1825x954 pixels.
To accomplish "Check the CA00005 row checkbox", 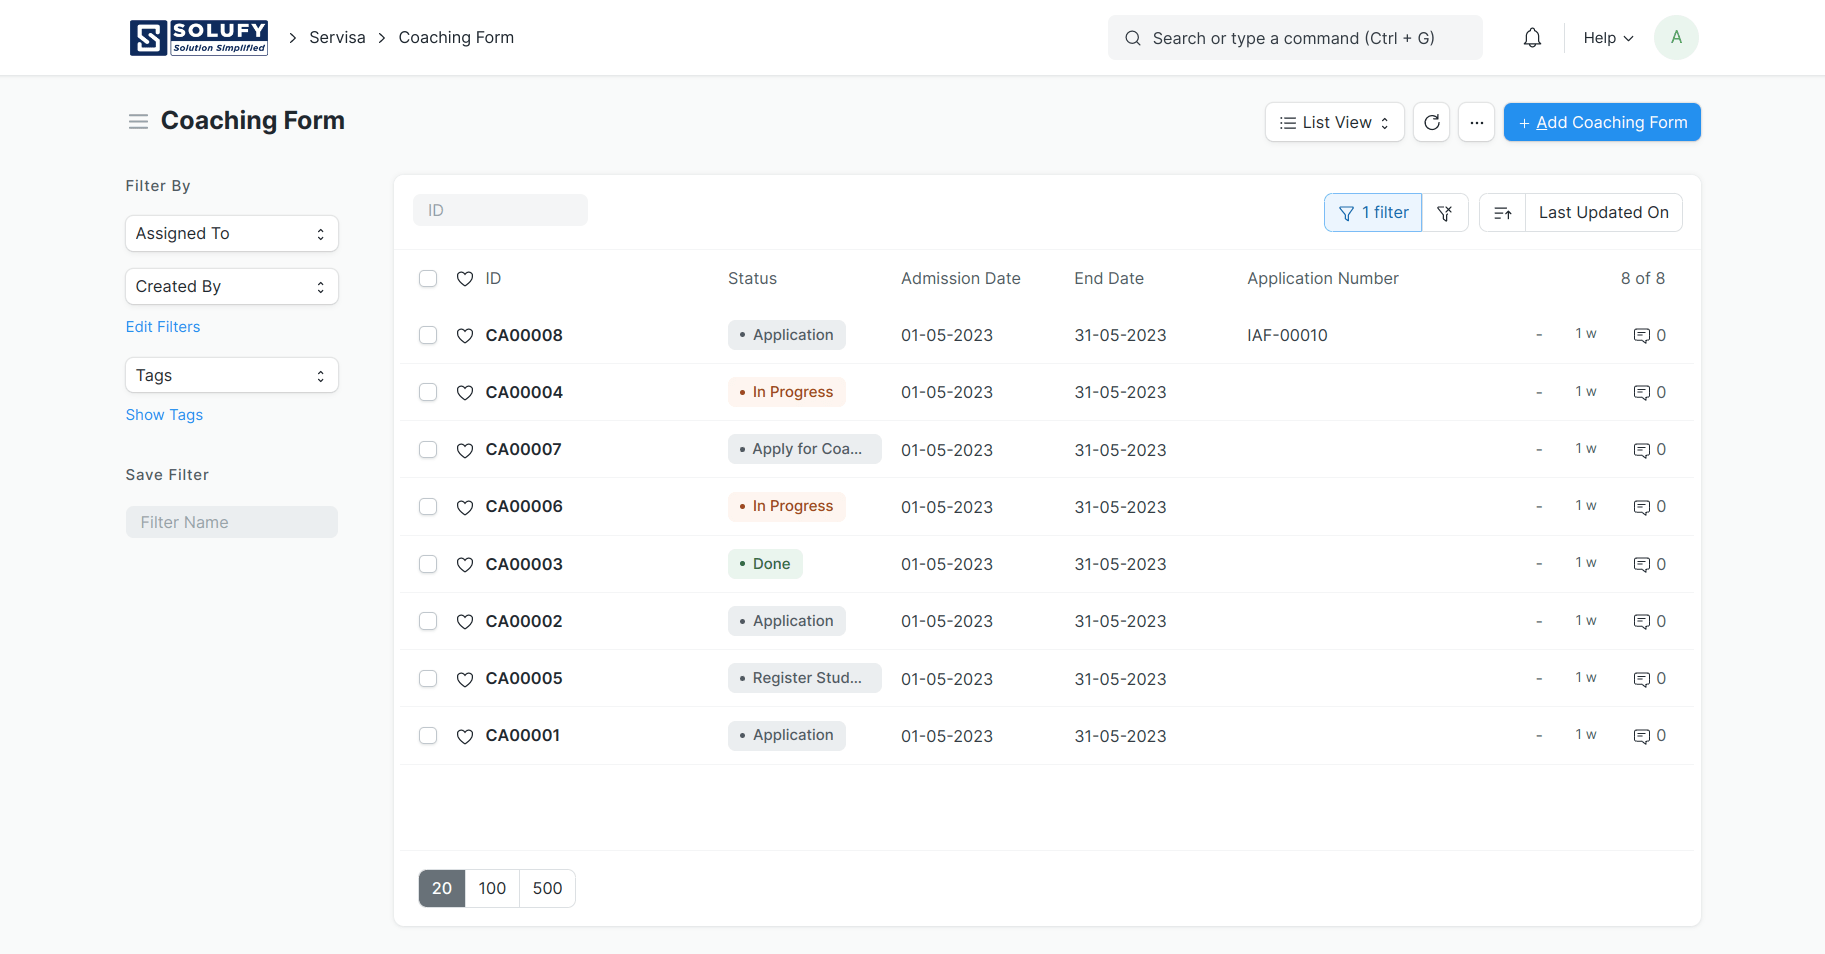I will (428, 678).
